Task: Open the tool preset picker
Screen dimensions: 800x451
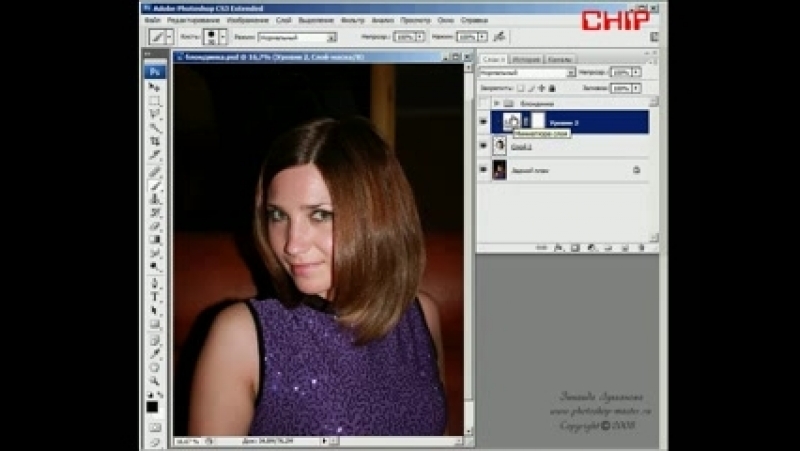Action: click(x=169, y=37)
